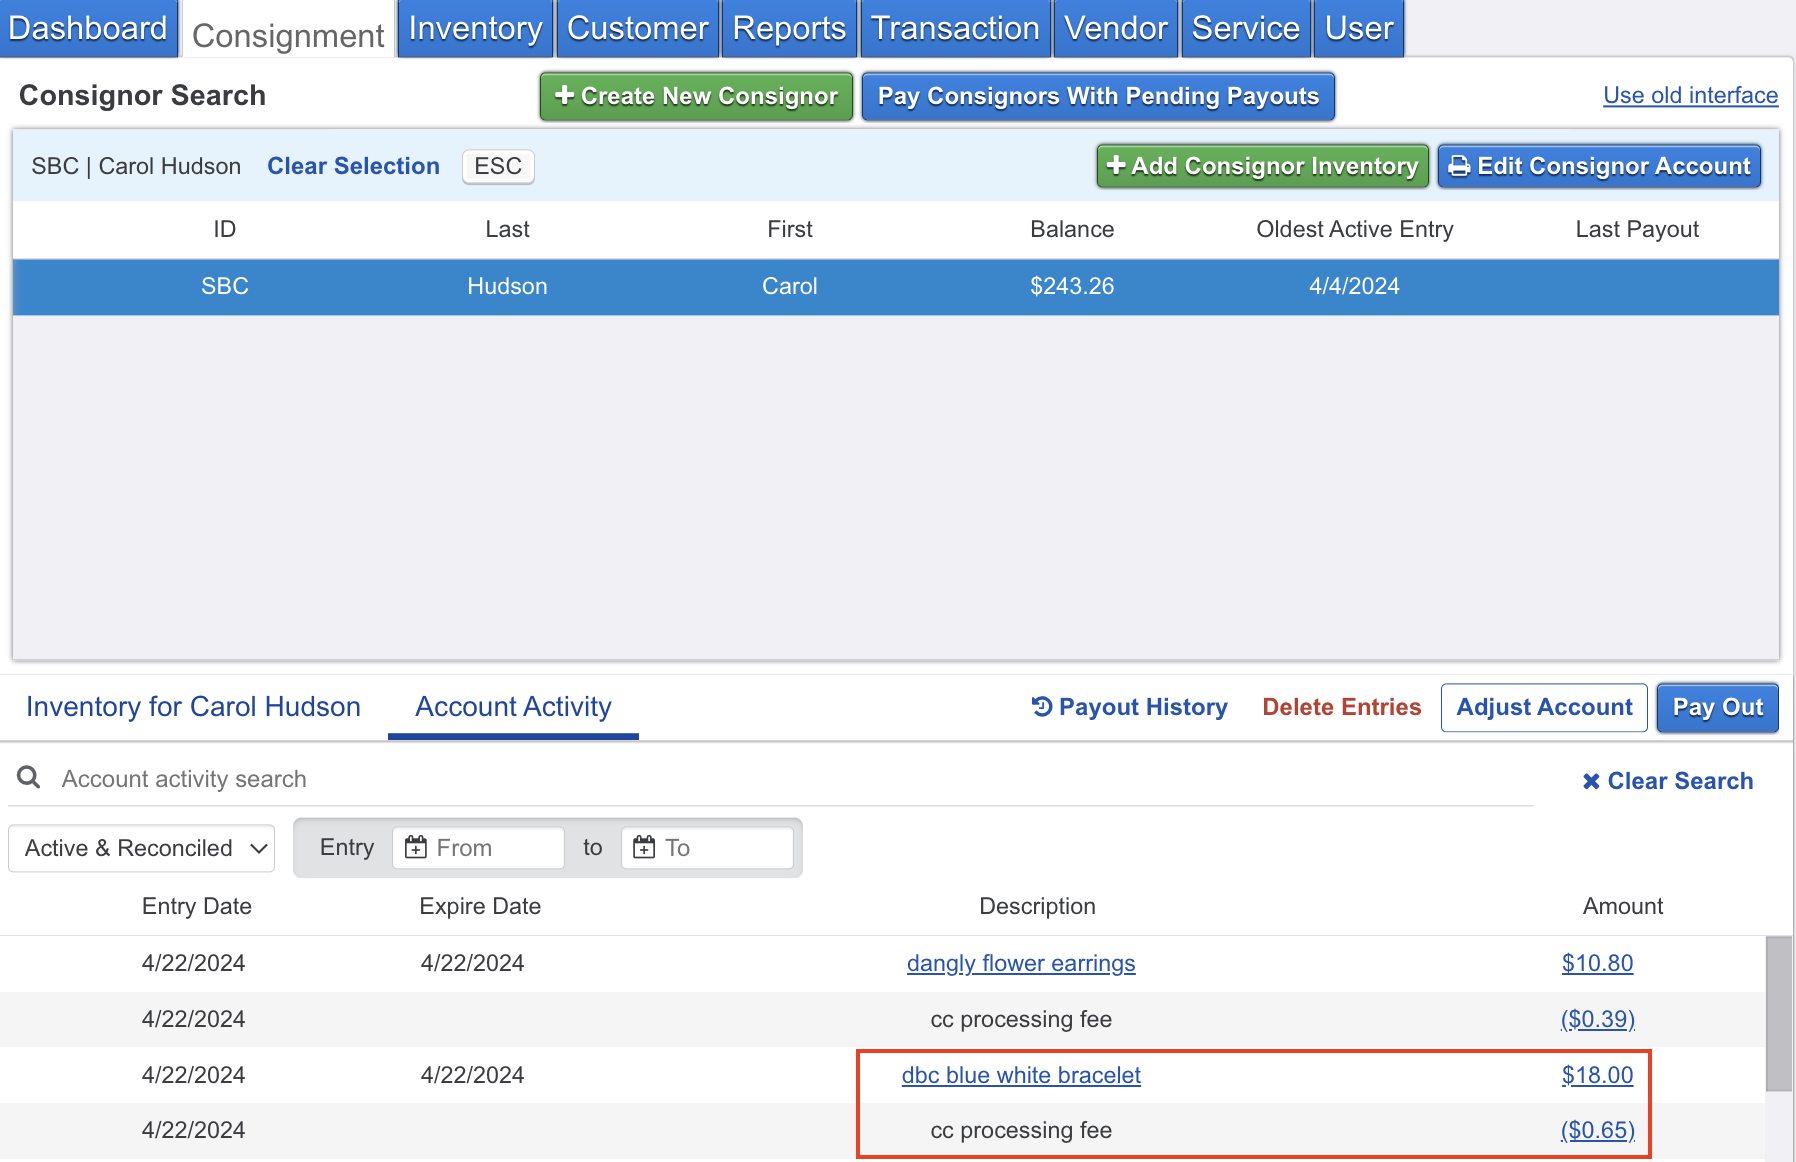Switch to Inventory for Carol Hudson tab
Image resolution: width=1796 pixels, height=1162 pixels.
pyautogui.click(x=193, y=707)
